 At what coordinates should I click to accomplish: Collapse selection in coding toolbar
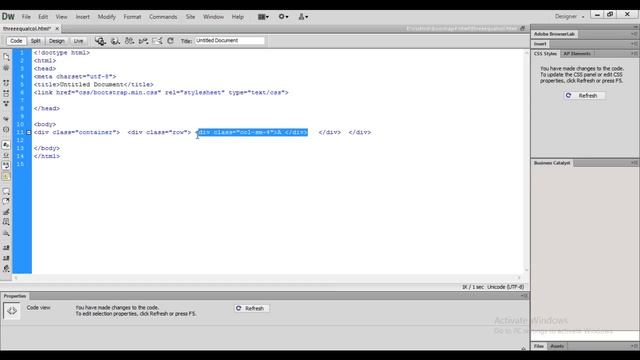point(6,93)
